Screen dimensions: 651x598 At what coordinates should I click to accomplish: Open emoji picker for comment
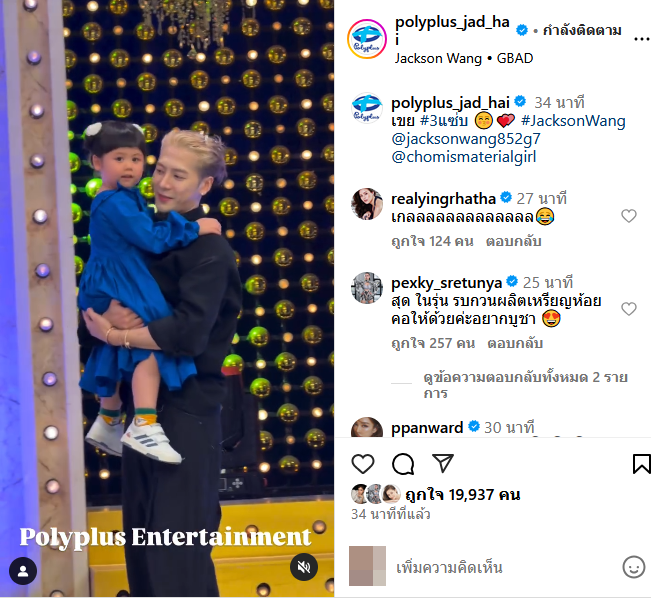pos(634,567)
